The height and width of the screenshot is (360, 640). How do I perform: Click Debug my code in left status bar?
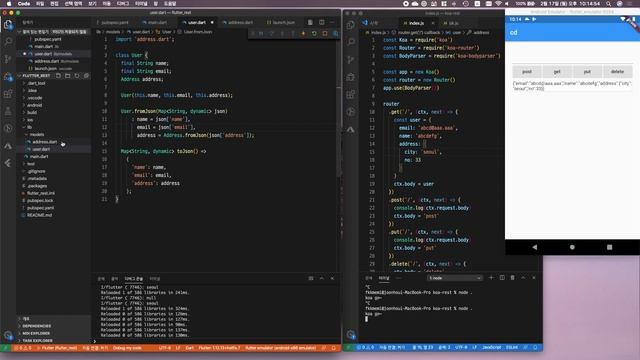(x=127, y=348)
